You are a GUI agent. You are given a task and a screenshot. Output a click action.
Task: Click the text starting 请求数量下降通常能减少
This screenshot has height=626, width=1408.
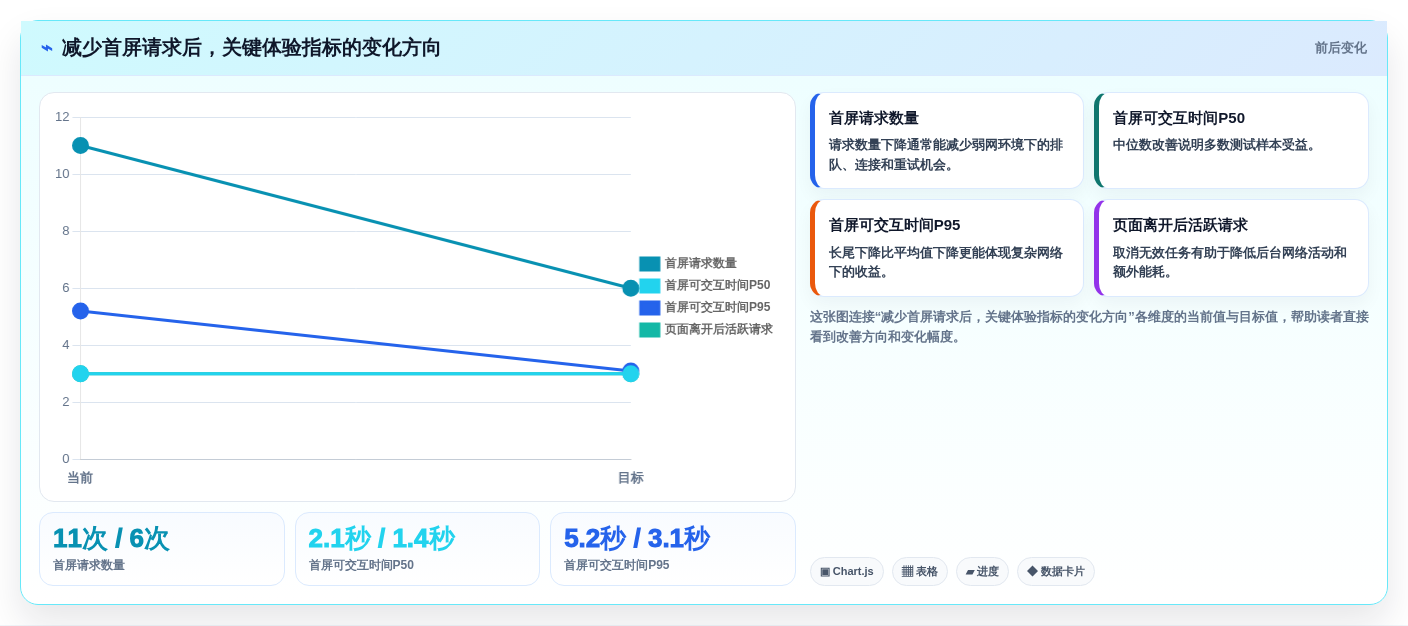pyautogui.click(x=946, y=155)
